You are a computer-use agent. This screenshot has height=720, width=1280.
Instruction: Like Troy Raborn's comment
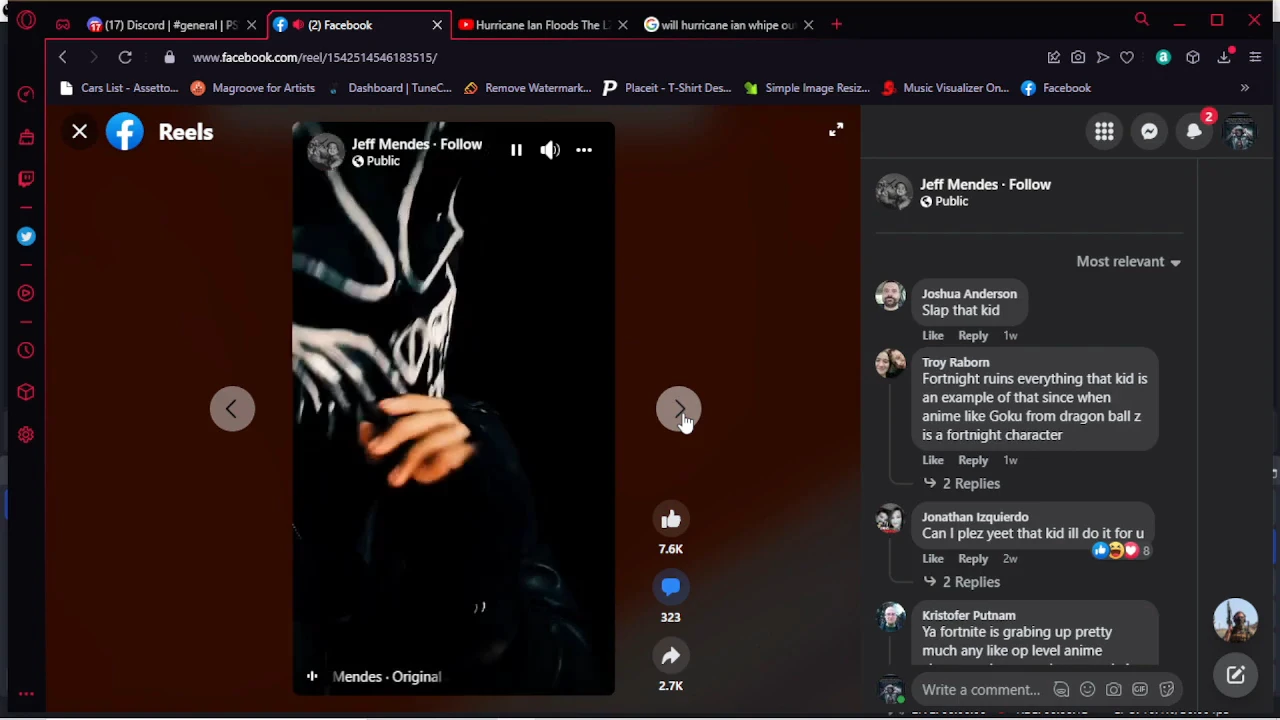[x=932, y=460]
